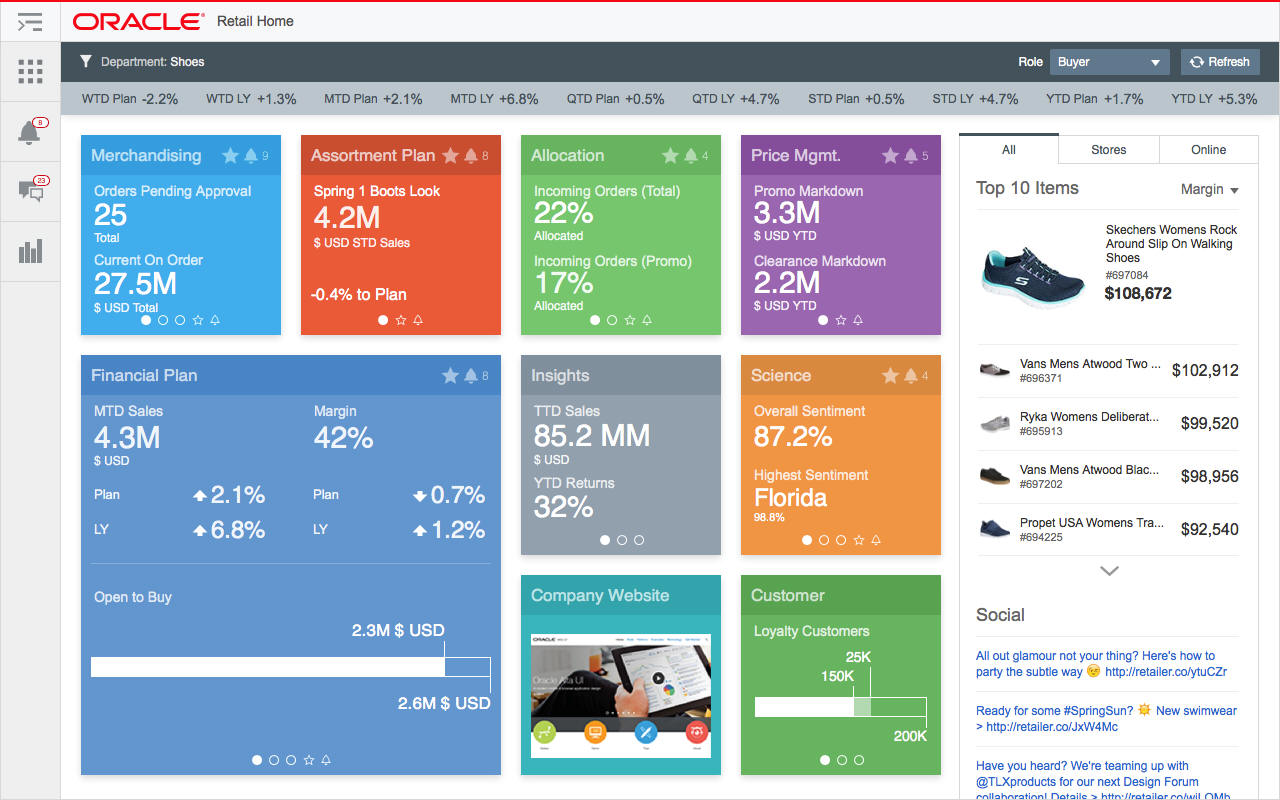Image resolution: width=1280 pixels, height=800 pixels.
Task: Open the app grid launcher icon
Action: click(30, 71)
